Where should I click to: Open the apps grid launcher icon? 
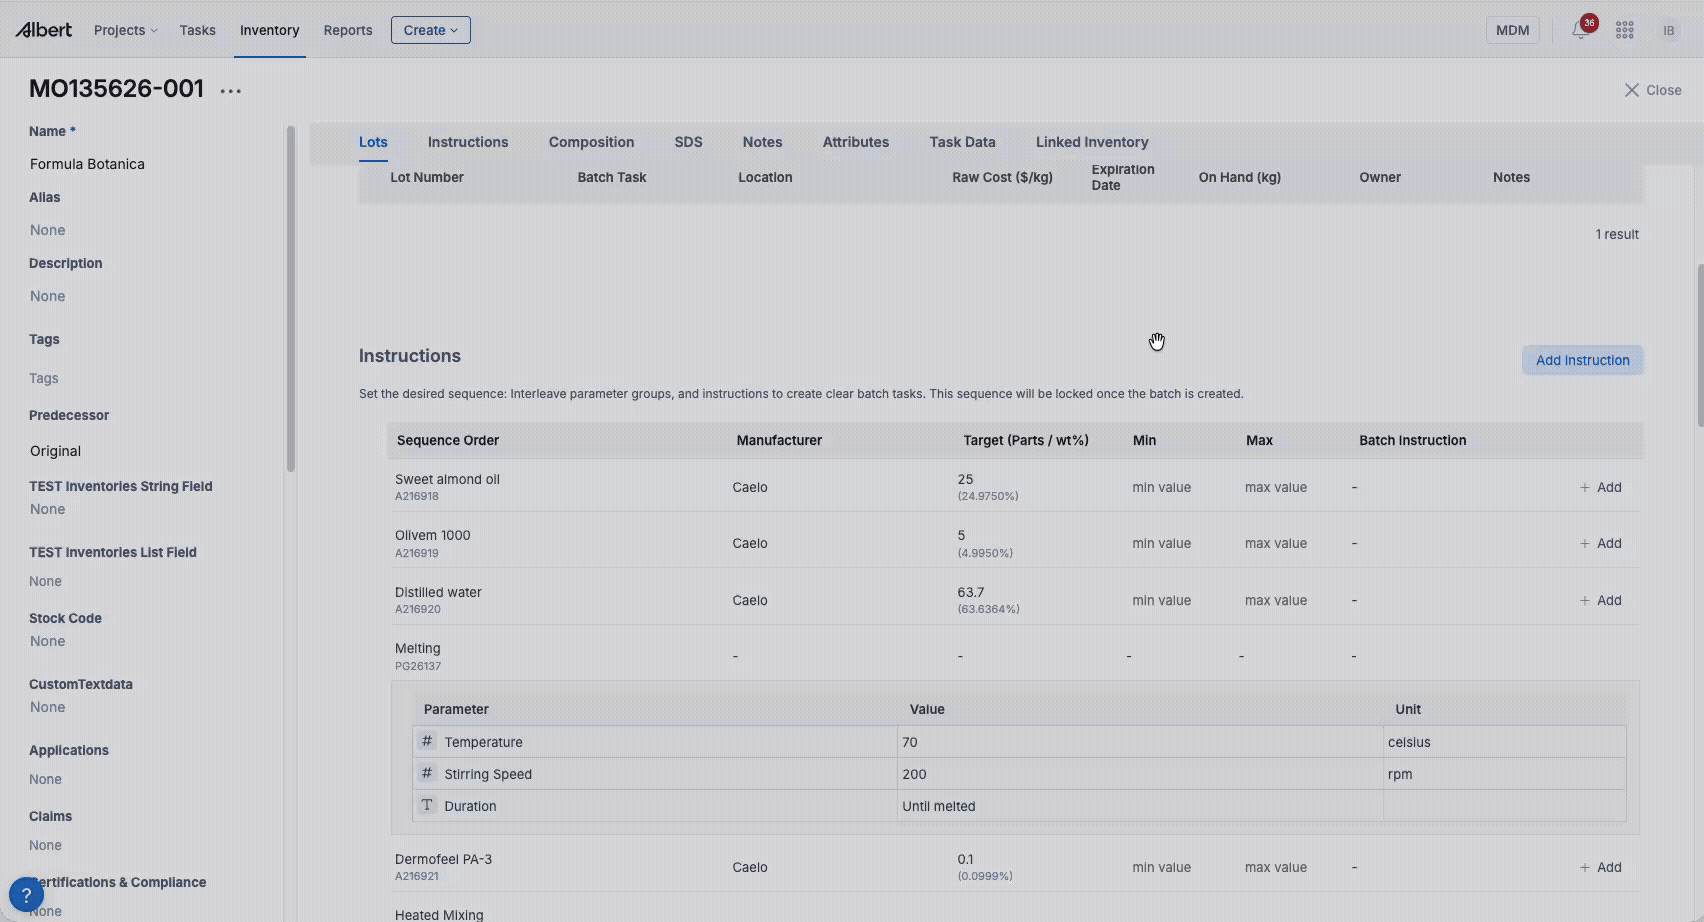tap(1625, 30)
